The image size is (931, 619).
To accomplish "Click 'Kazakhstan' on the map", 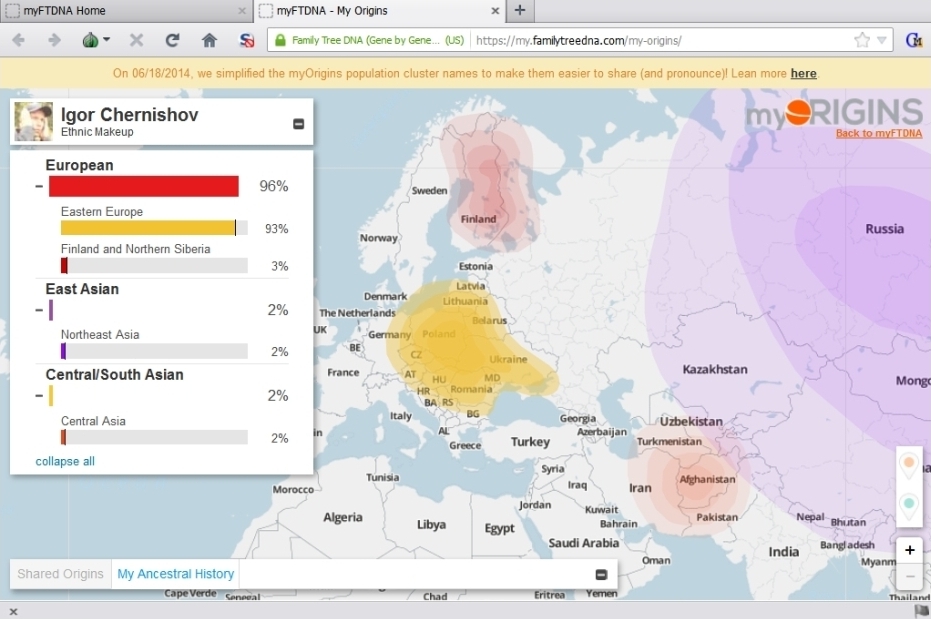I will 715,369.
